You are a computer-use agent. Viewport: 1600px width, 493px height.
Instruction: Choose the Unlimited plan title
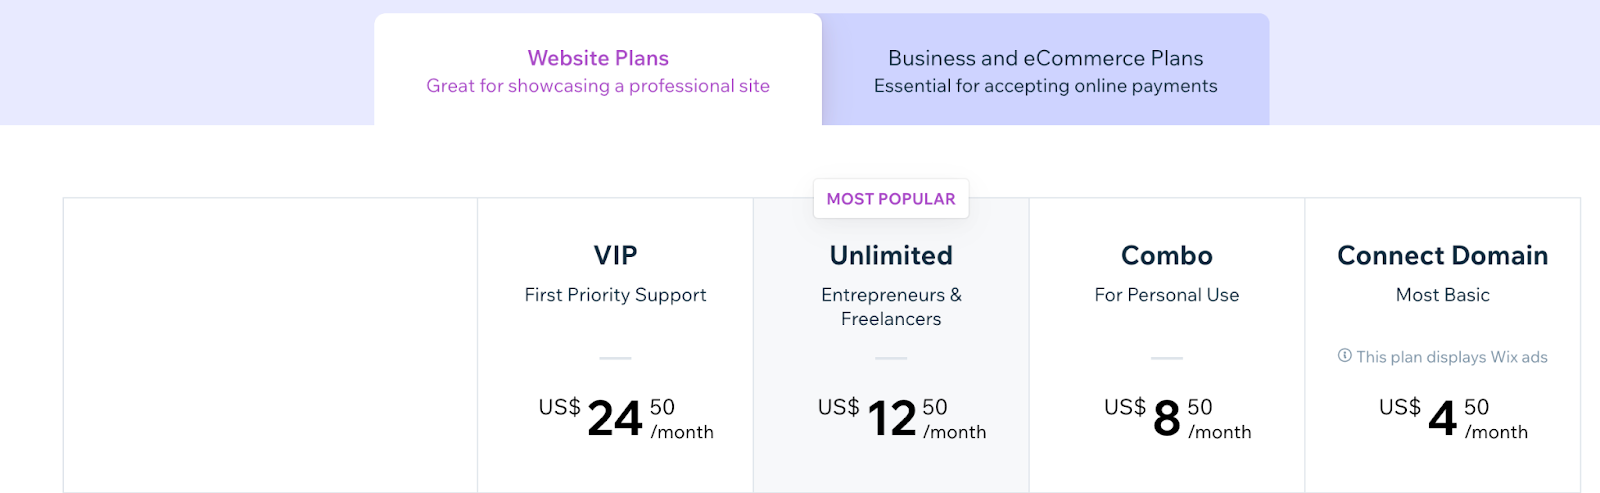tap(891, 256)
